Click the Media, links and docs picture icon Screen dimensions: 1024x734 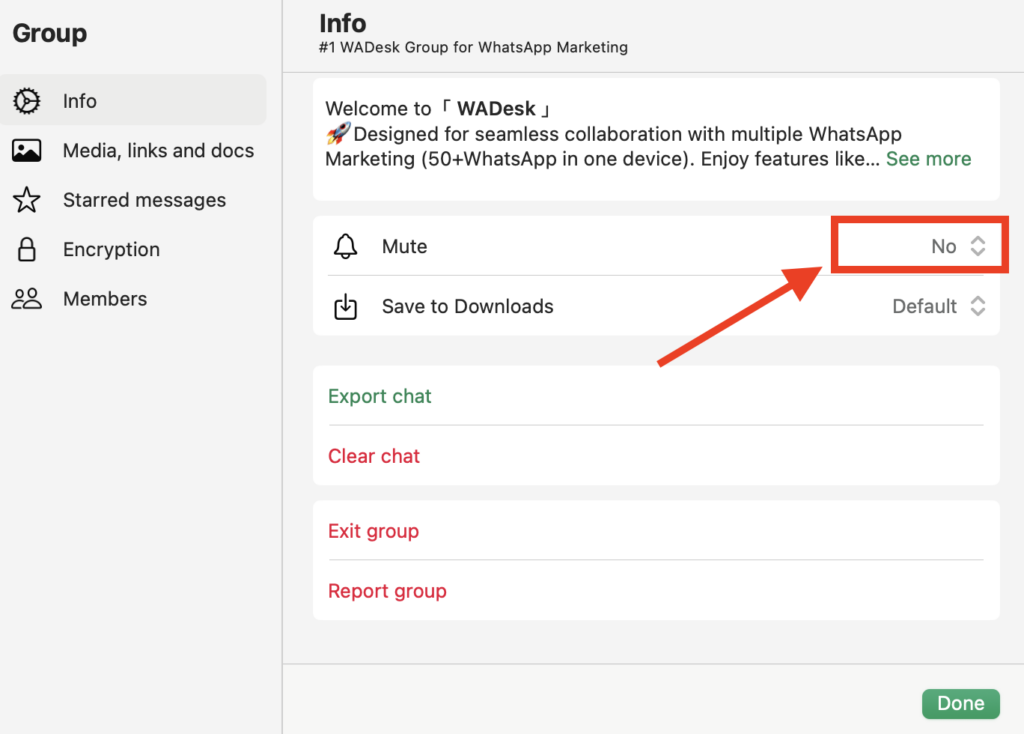27,151
